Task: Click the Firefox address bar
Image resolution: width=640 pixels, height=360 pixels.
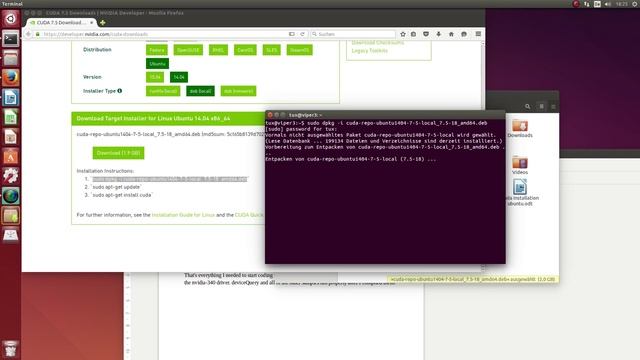Action: pyautogui.click(x=163, y=34)
